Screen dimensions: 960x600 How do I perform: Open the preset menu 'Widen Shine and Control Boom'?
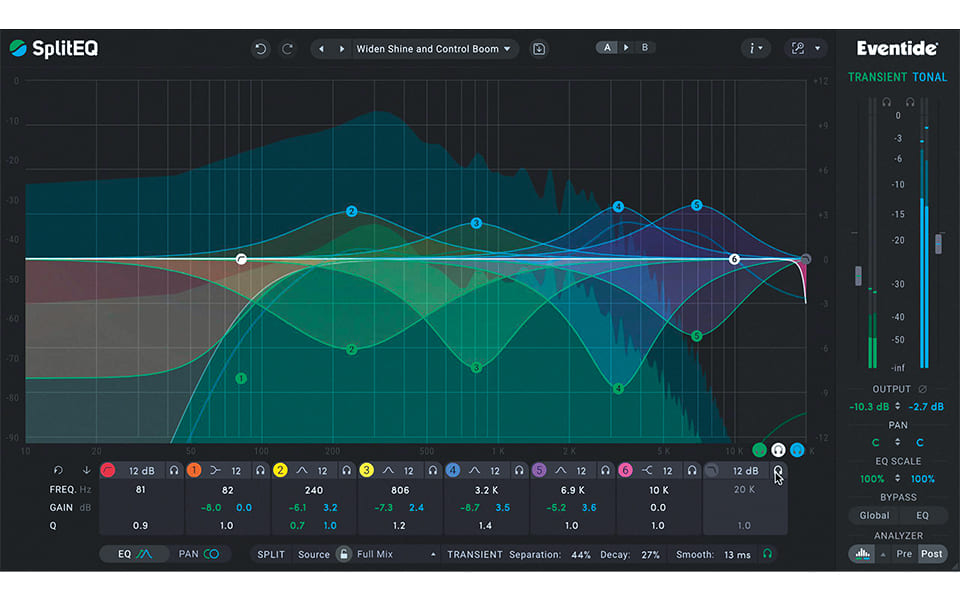[x=433, y=48]
